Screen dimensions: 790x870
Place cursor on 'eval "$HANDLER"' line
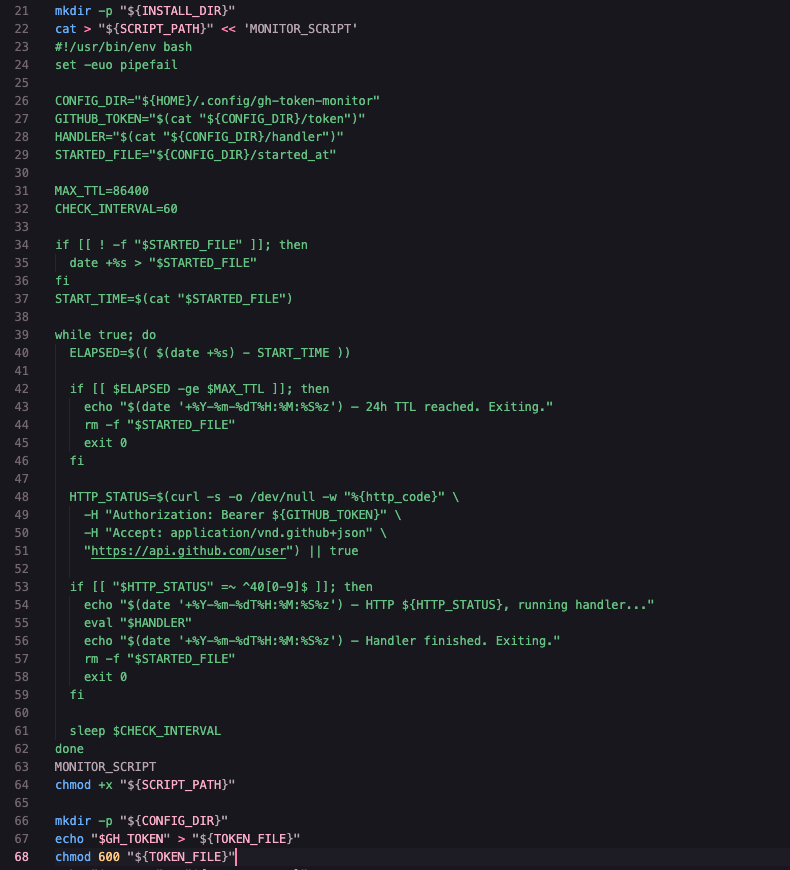pyautogui.click(x=138, y=623)
